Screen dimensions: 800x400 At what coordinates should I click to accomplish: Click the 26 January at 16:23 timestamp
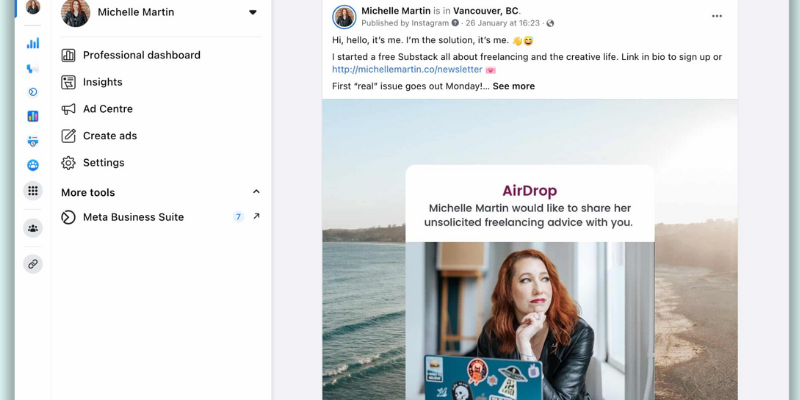pyautogui.click(x=503, y=23)
